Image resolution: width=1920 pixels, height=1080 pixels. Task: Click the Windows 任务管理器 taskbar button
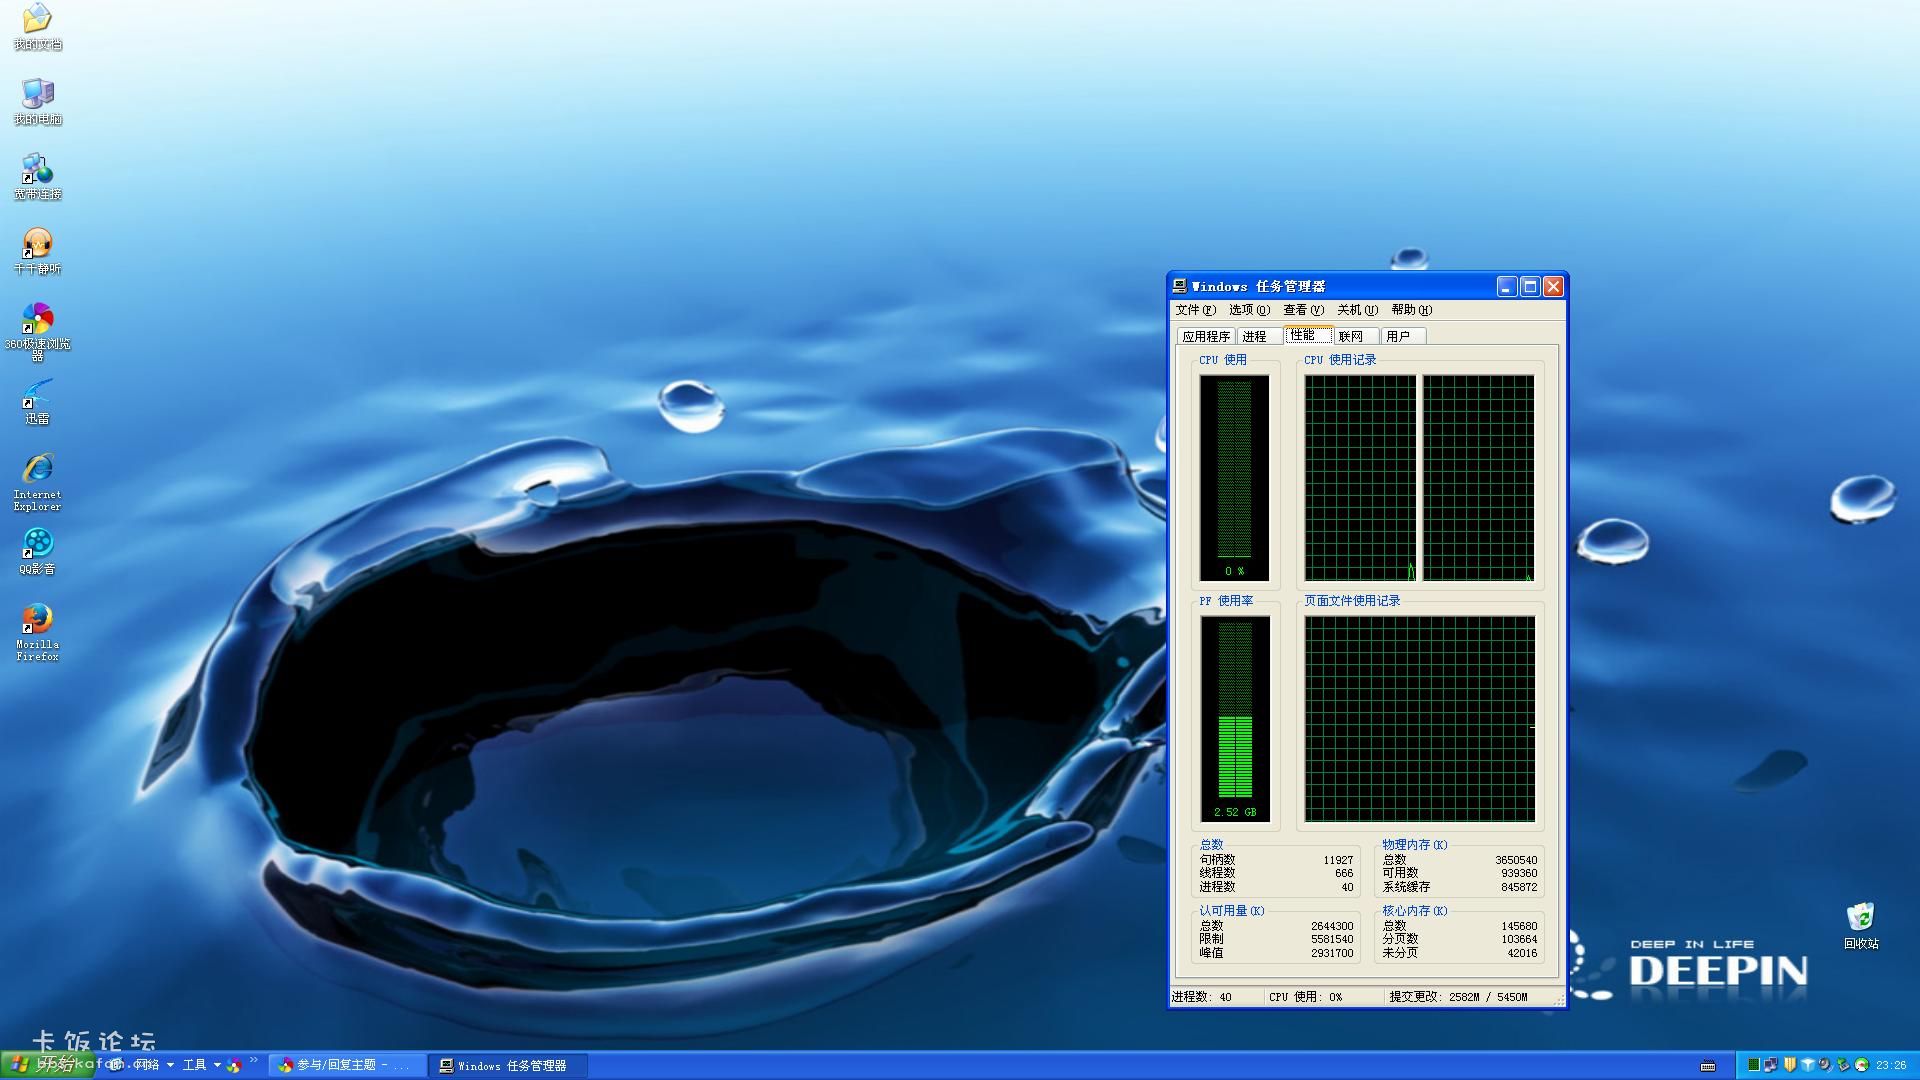click(x=507, y=1066)
